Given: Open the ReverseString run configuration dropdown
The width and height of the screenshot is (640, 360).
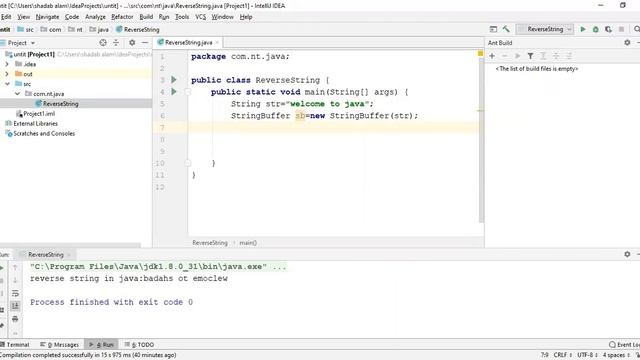Looking at the screenshot, I should [545, 29].
